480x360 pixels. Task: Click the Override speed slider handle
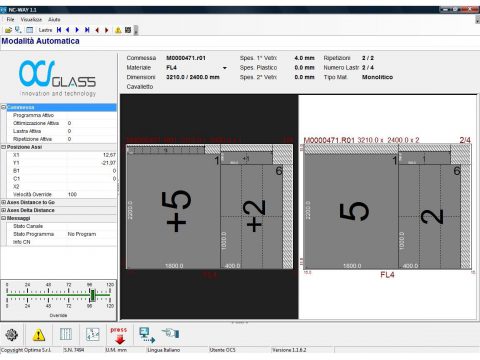click(x=93, y=295)
